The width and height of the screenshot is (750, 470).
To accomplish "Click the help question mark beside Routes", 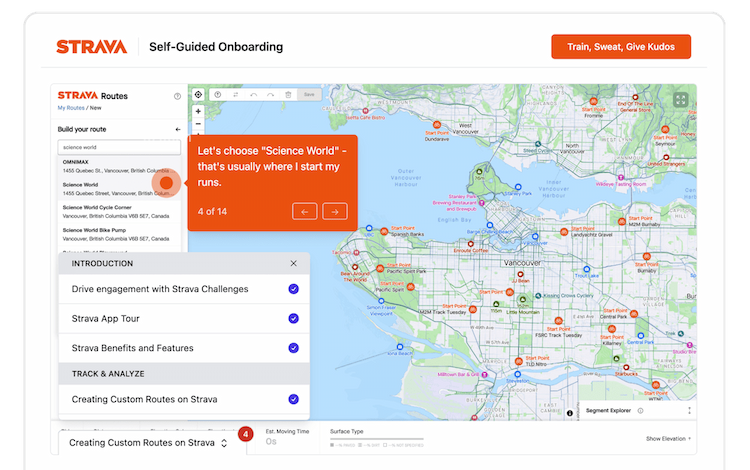I will pos(177,97).
